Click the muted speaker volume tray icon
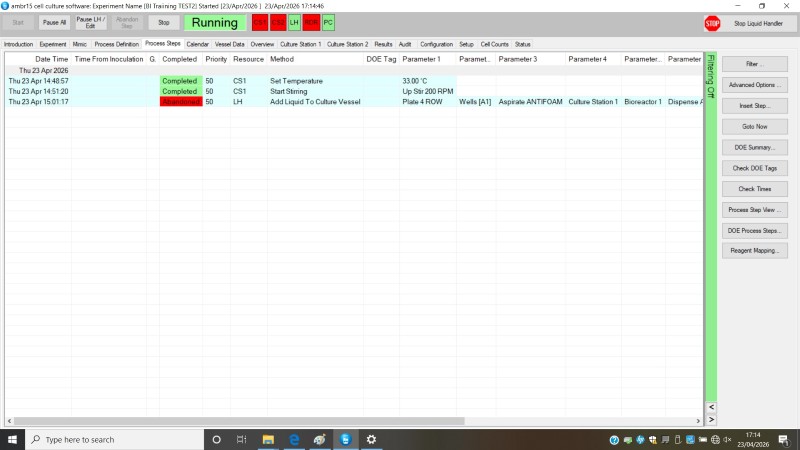This screenshot has height=450, width=800. pos(728,440)
